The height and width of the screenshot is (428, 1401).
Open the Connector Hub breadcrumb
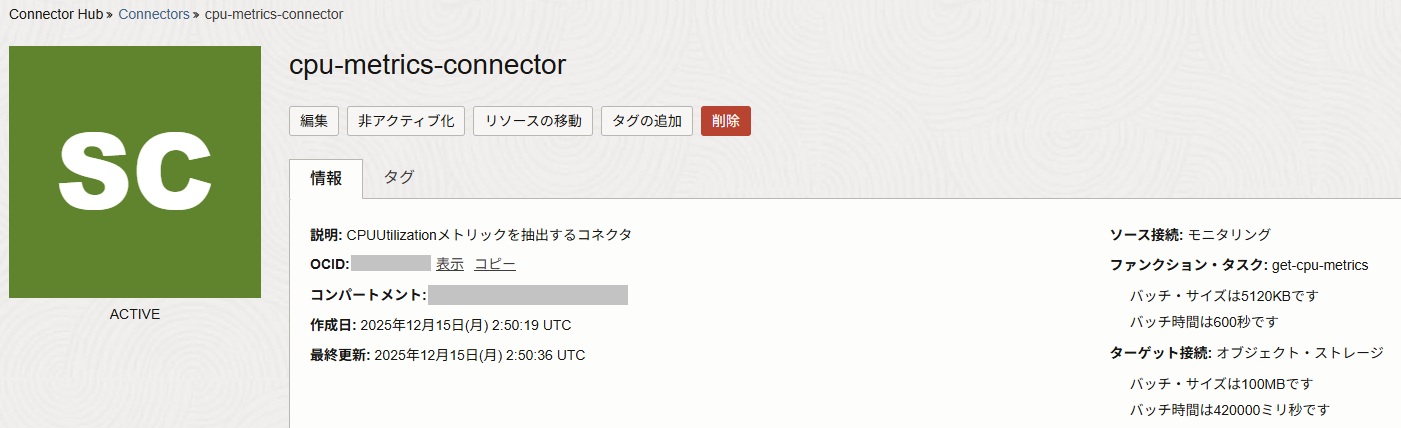(56, 15)
